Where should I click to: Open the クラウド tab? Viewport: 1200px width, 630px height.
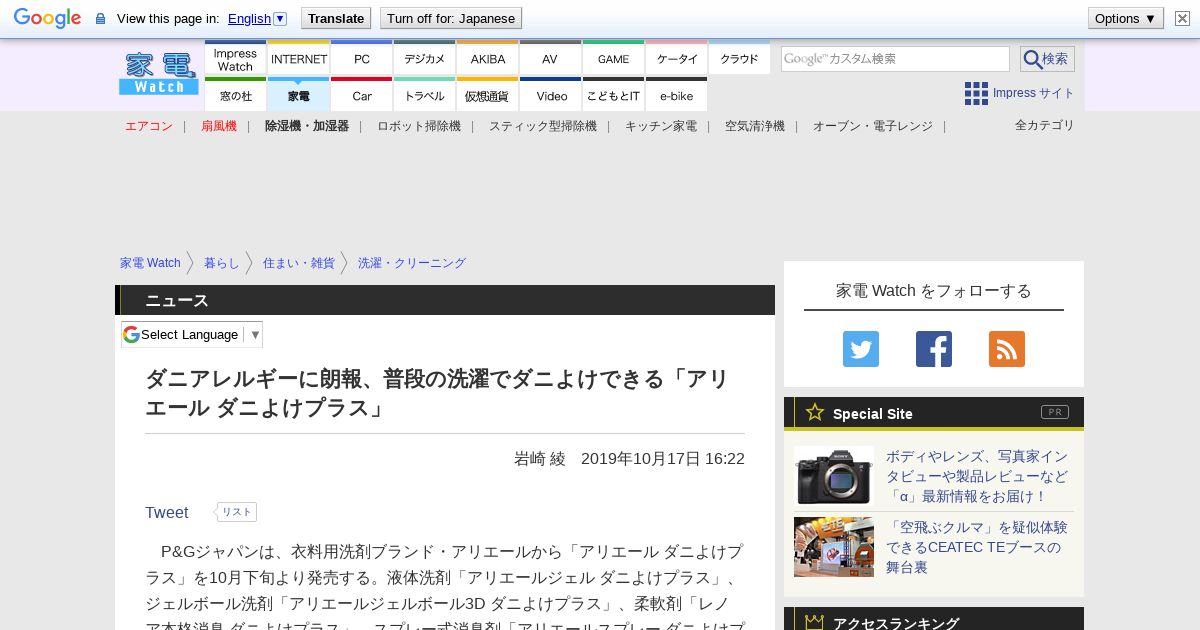pyautogui.click(x=739, y=58)
